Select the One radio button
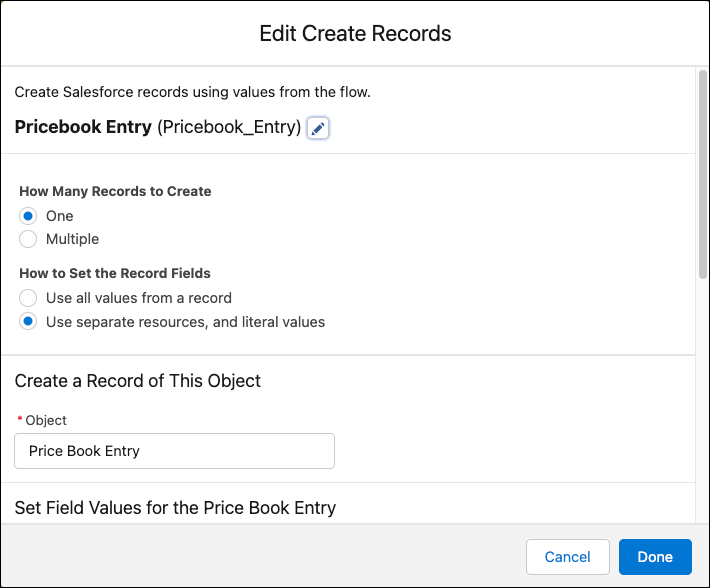 pyautogui.click(x=28, y=216)
